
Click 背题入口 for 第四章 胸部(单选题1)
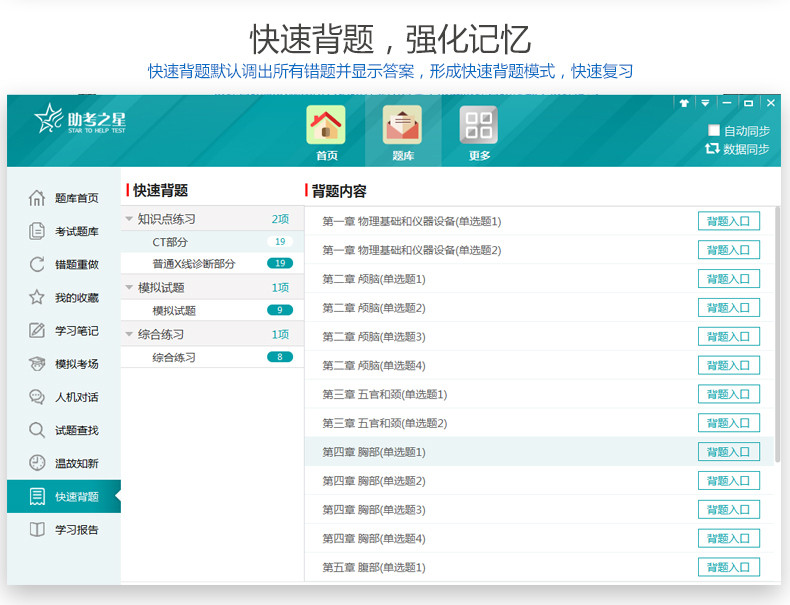tap(729, 452)
